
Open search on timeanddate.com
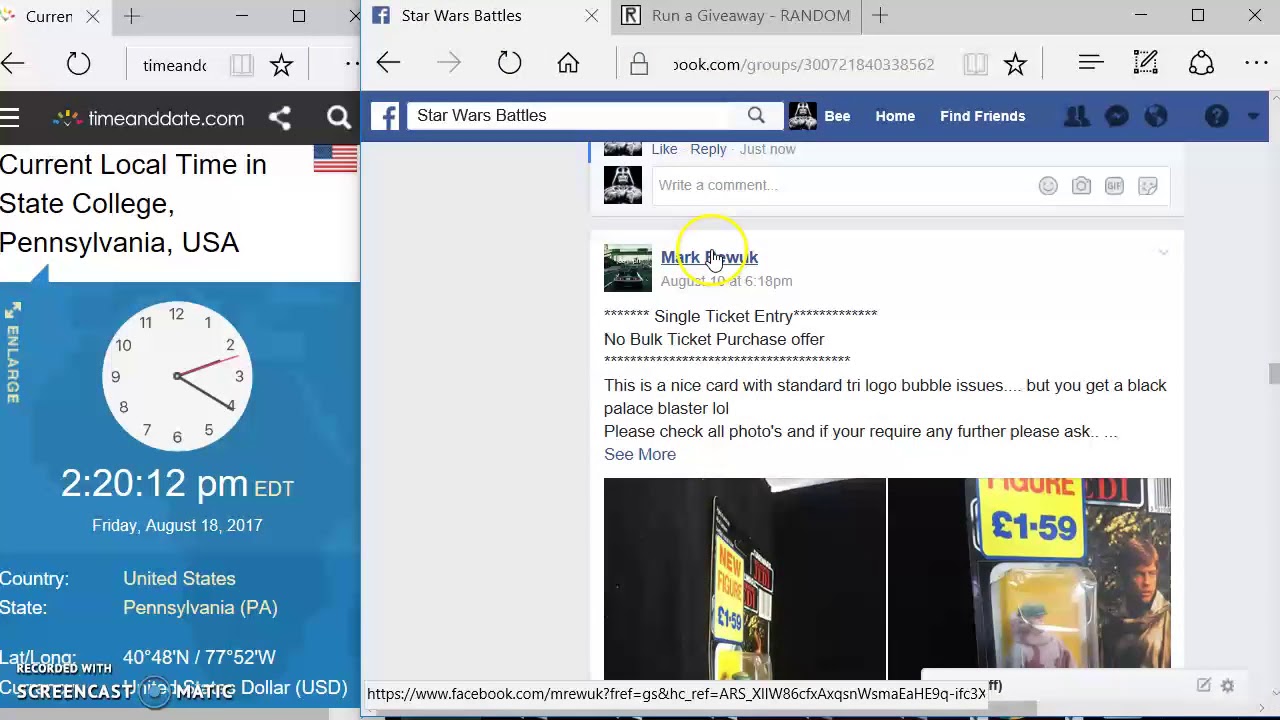click(x=339, y=118)
